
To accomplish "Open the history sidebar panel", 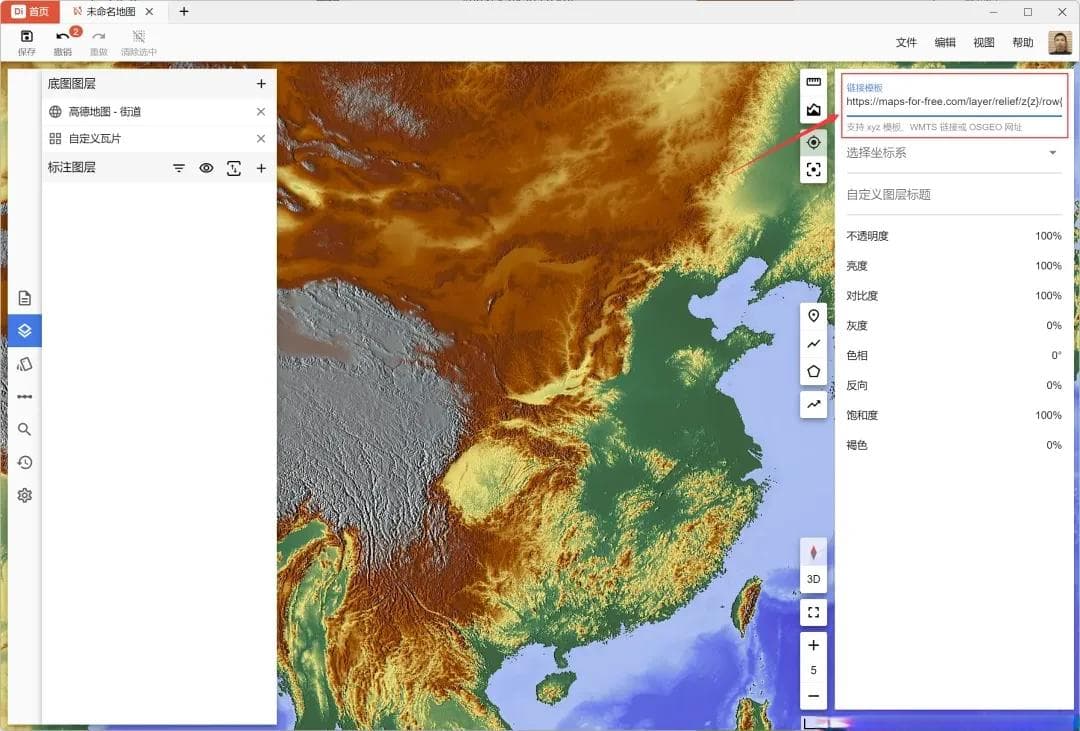I will [25, 462].
